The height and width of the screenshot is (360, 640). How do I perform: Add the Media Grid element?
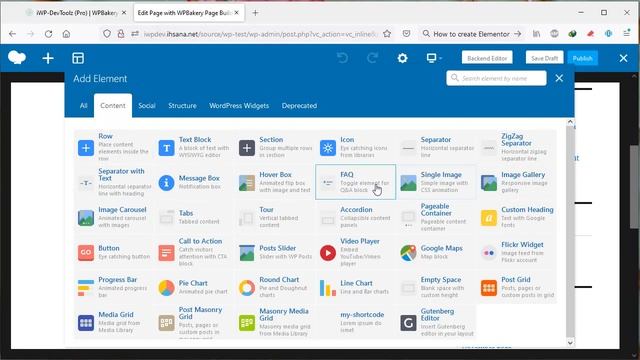[x=114, y=322]
